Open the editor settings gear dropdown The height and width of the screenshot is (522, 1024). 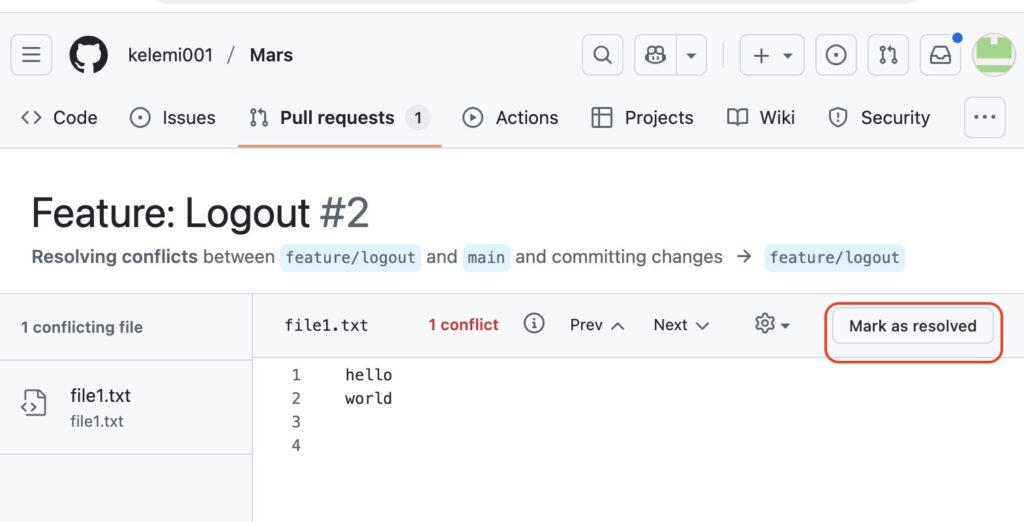(772, 325)
